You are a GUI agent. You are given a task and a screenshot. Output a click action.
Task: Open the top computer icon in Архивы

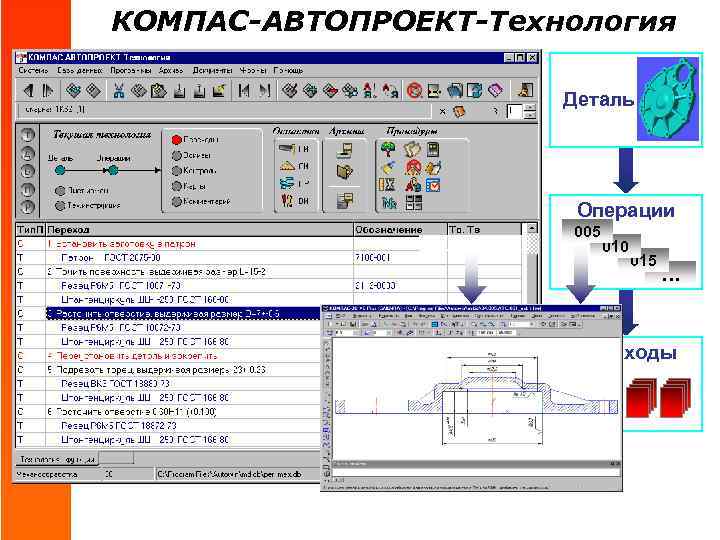point(344,150)
